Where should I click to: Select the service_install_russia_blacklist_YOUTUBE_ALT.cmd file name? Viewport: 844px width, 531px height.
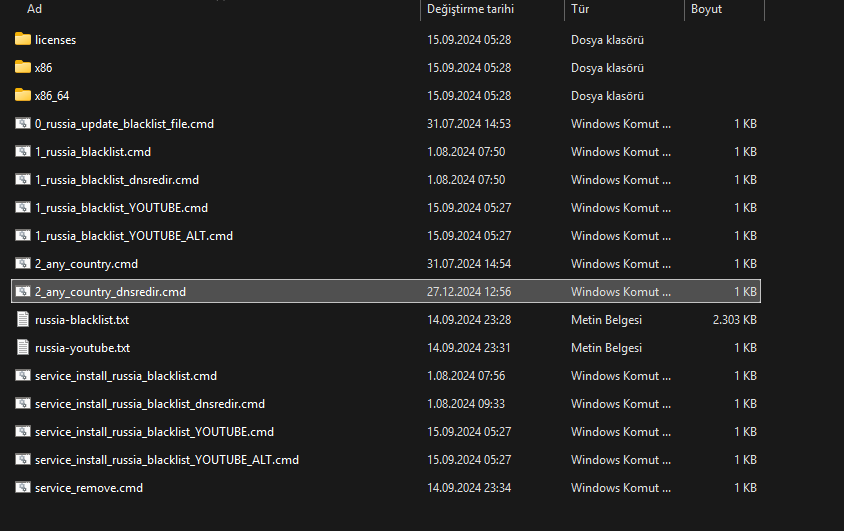167,460
